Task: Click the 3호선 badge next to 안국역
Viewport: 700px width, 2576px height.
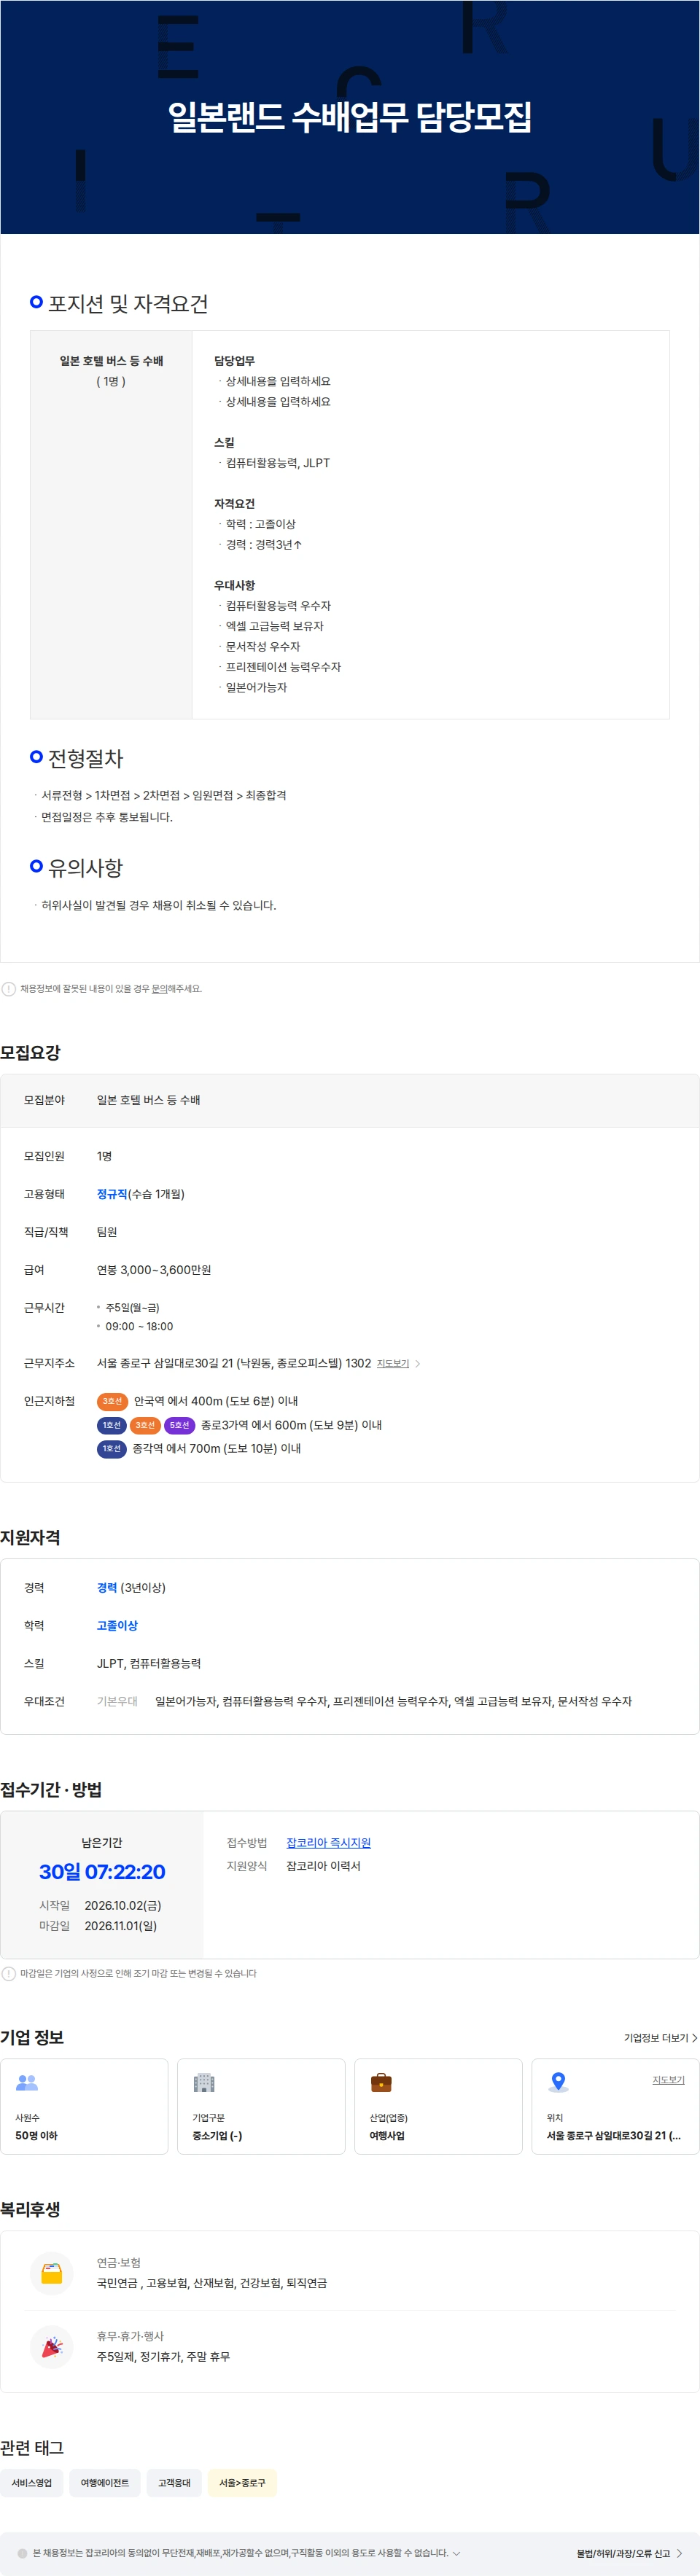Action: click(x=112, y=1401)
